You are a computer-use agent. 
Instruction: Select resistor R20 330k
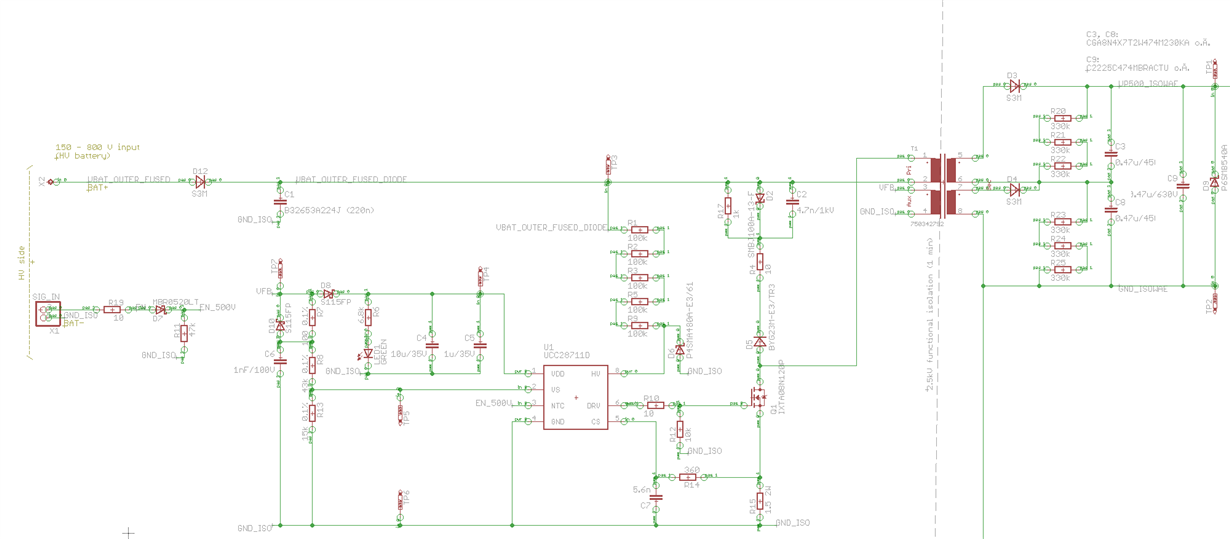coord(1062,118)
